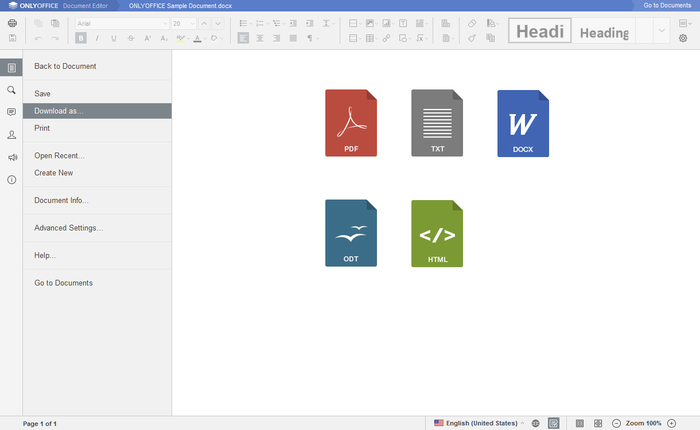Select Download as... menu item
700x430 pixels.
[97, 111]
